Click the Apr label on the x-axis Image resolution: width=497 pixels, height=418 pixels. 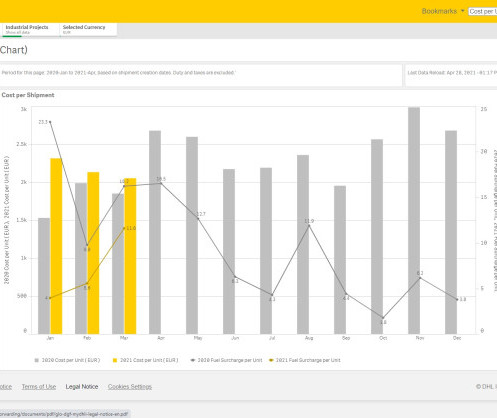(161, 338)
